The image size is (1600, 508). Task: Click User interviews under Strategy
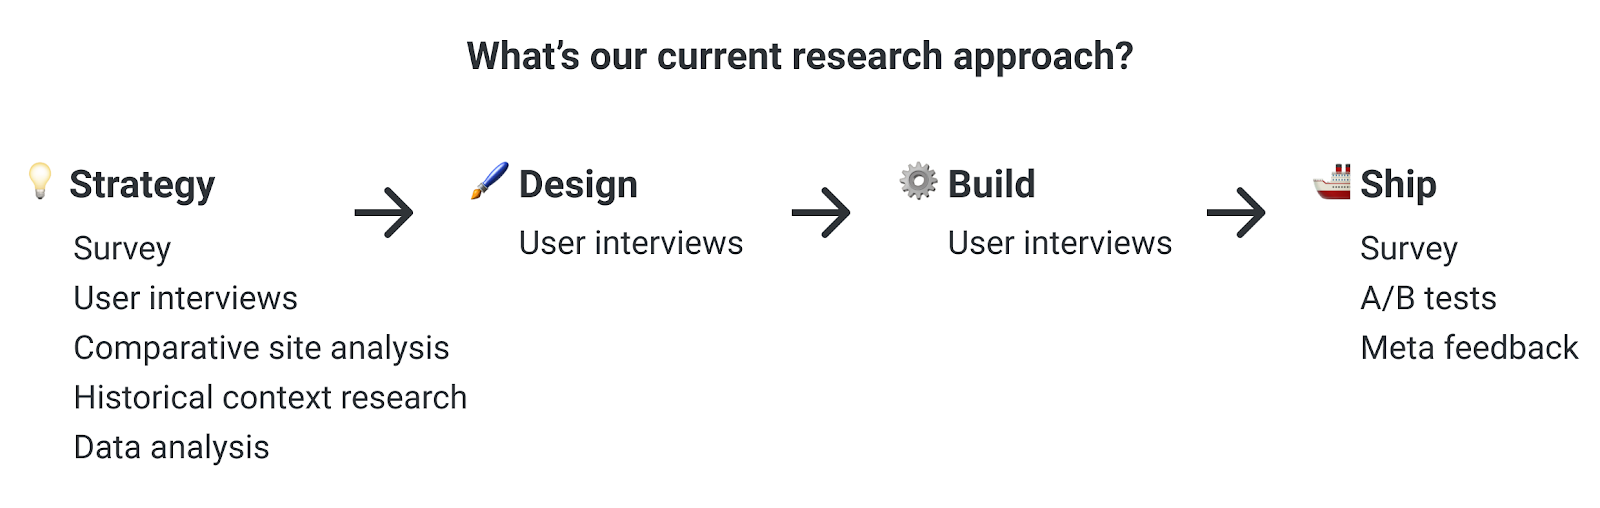click(x=186, y=298)
